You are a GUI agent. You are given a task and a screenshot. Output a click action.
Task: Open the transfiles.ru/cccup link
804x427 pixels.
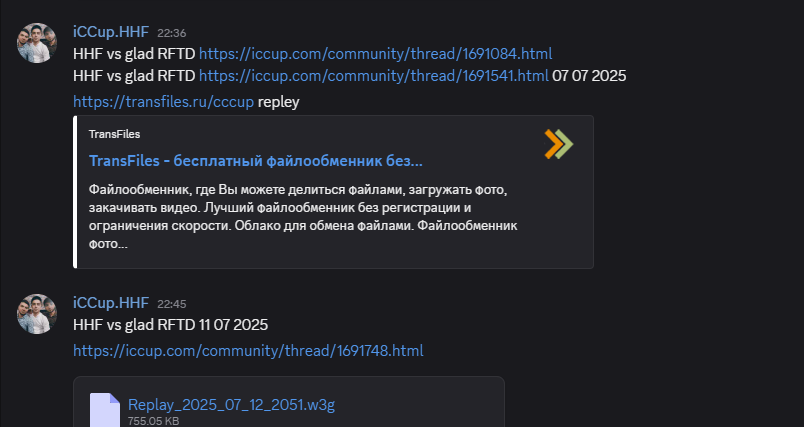[x=164, y=102]
